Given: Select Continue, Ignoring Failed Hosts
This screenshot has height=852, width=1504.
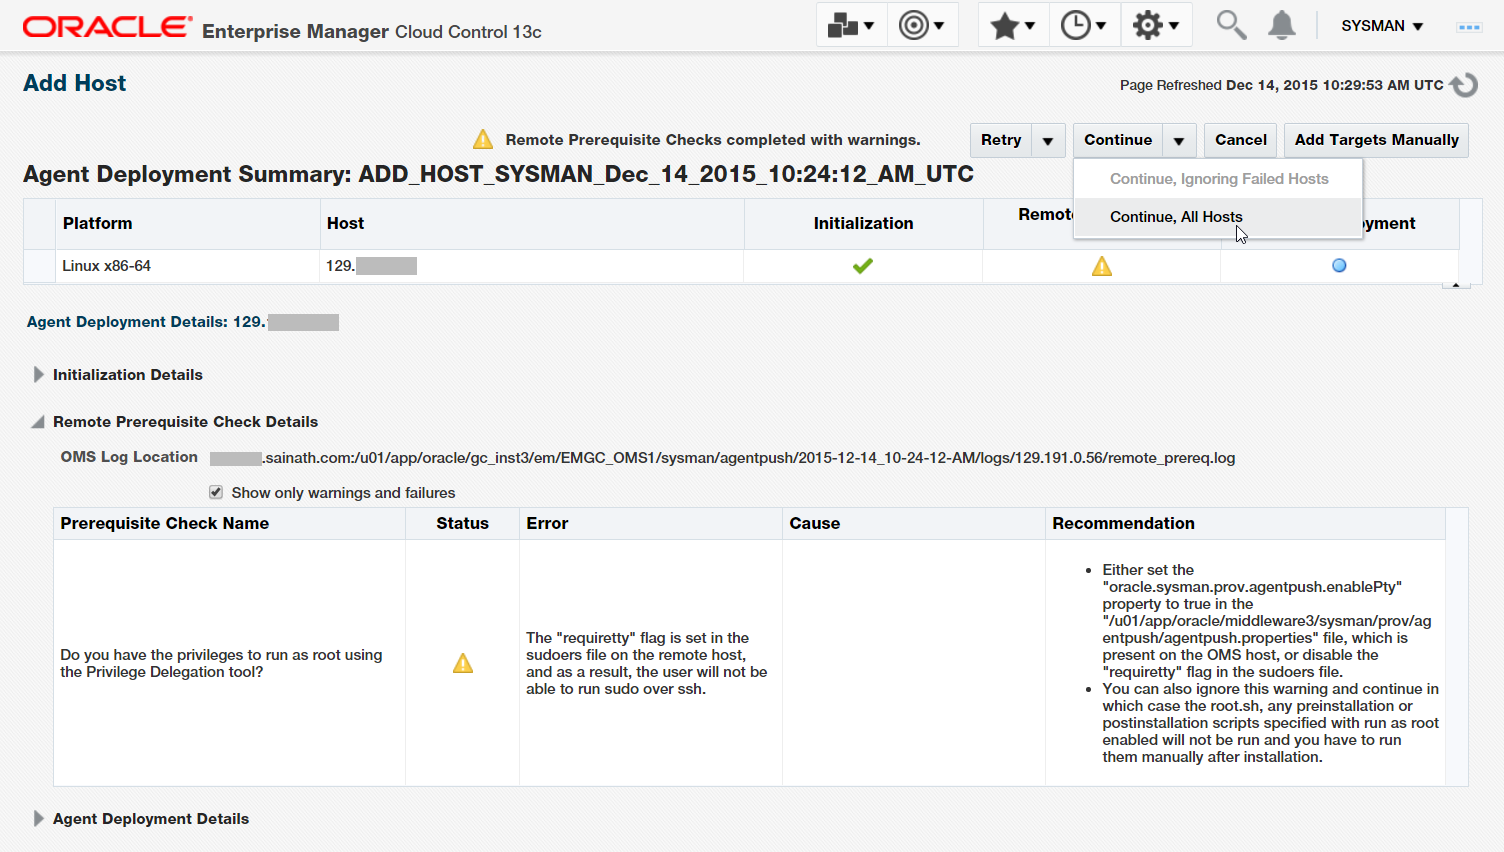Looking at the screenshot, I should [1218, 179].
